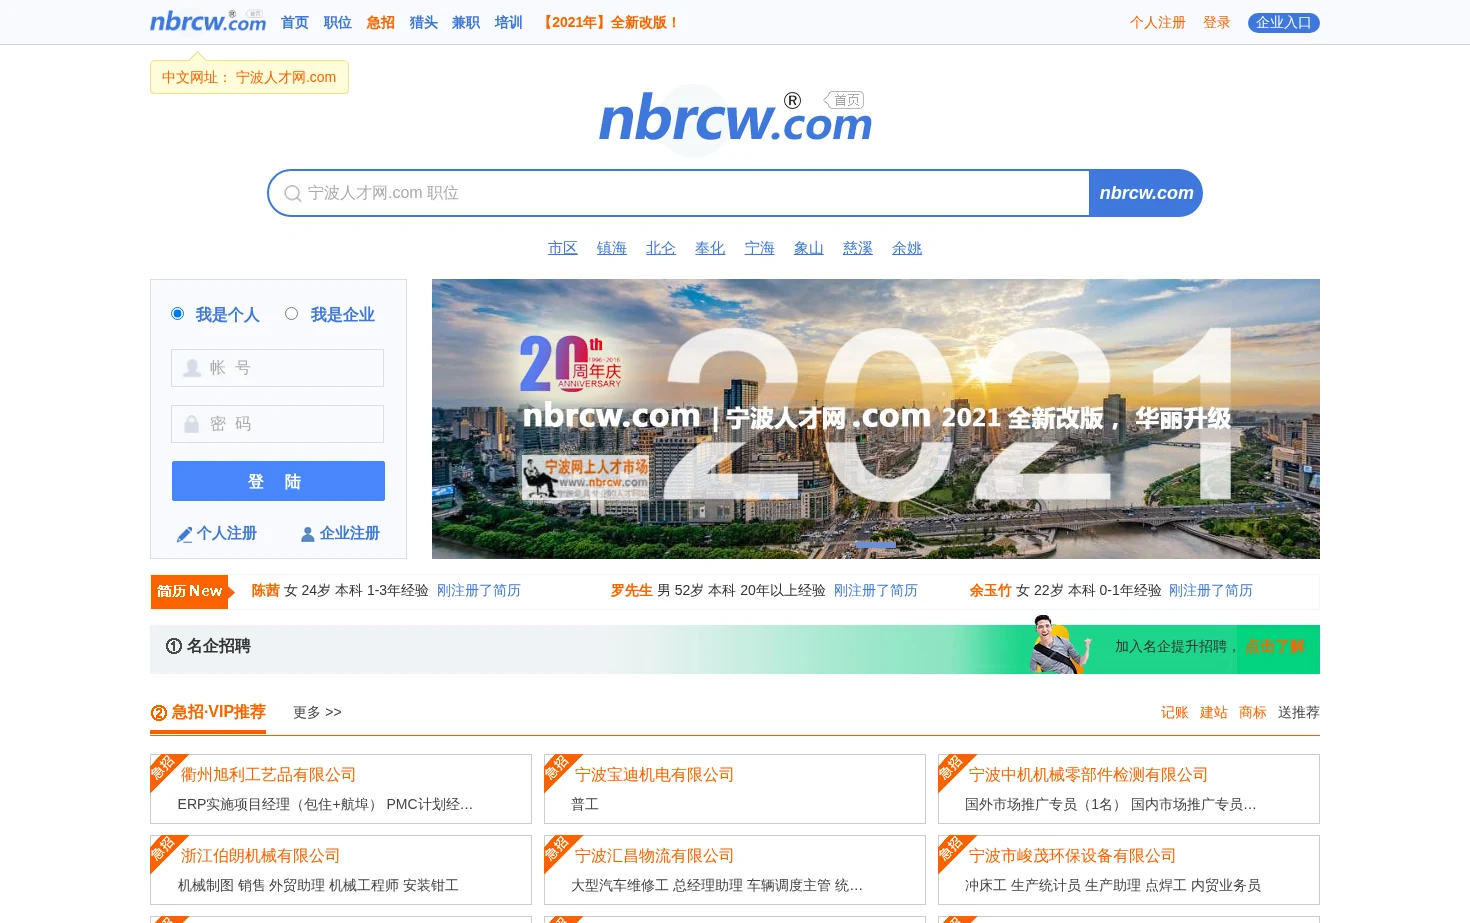This screenshot has height=923, width=1470.
Task: Filter by 慈溪 district
Action: pyautogui.click(x=858, y=248)
